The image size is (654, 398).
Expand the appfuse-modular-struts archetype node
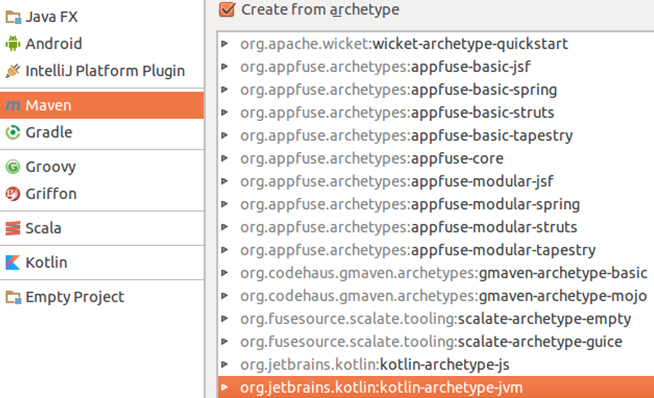[x=224, y=227]
